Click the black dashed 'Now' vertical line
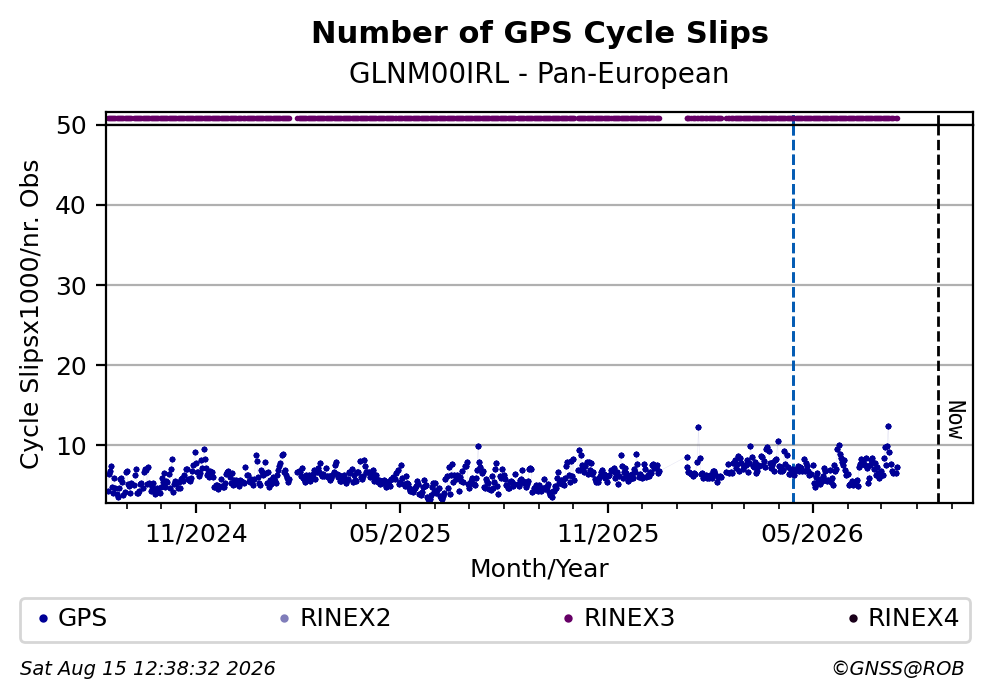The height and width of the screenshot is (699, 992). click(938, 308)
